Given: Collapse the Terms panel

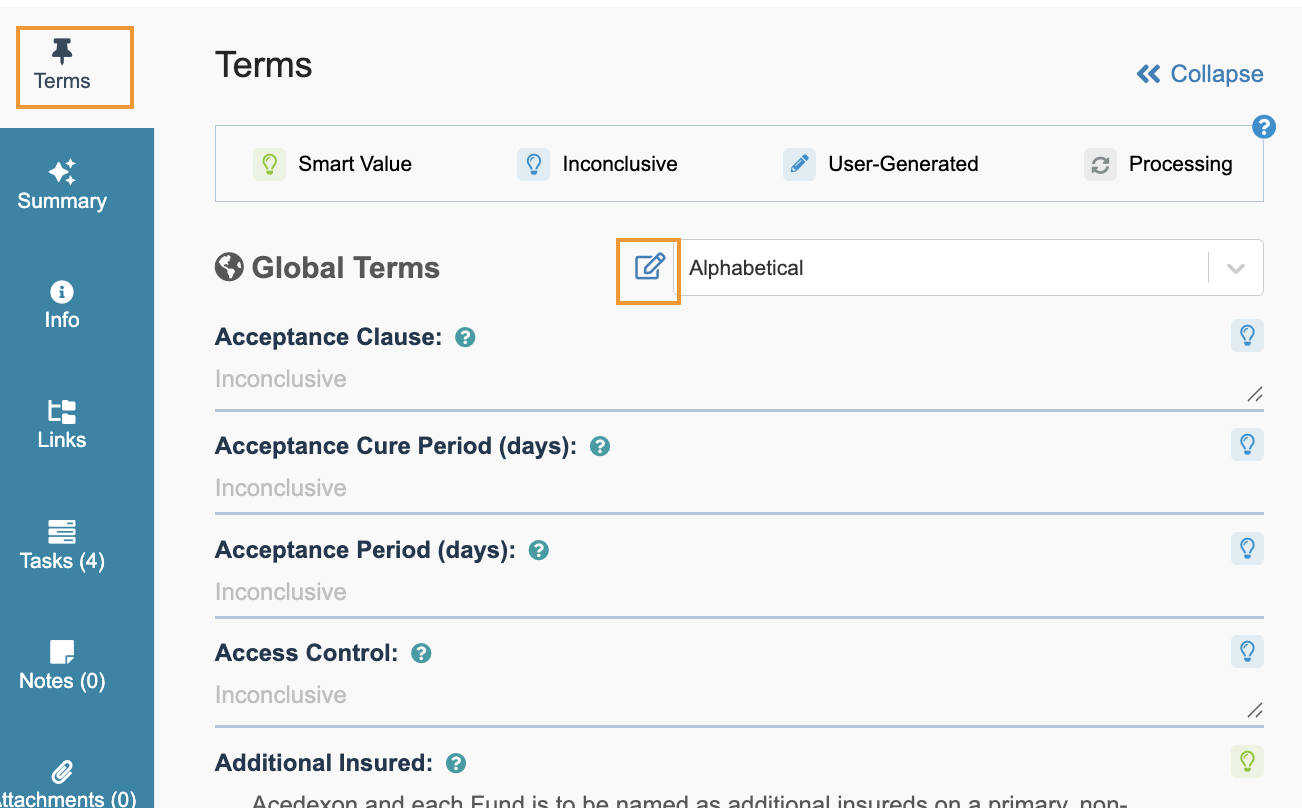Looking at the screenshot, I should pos(1200,74).
